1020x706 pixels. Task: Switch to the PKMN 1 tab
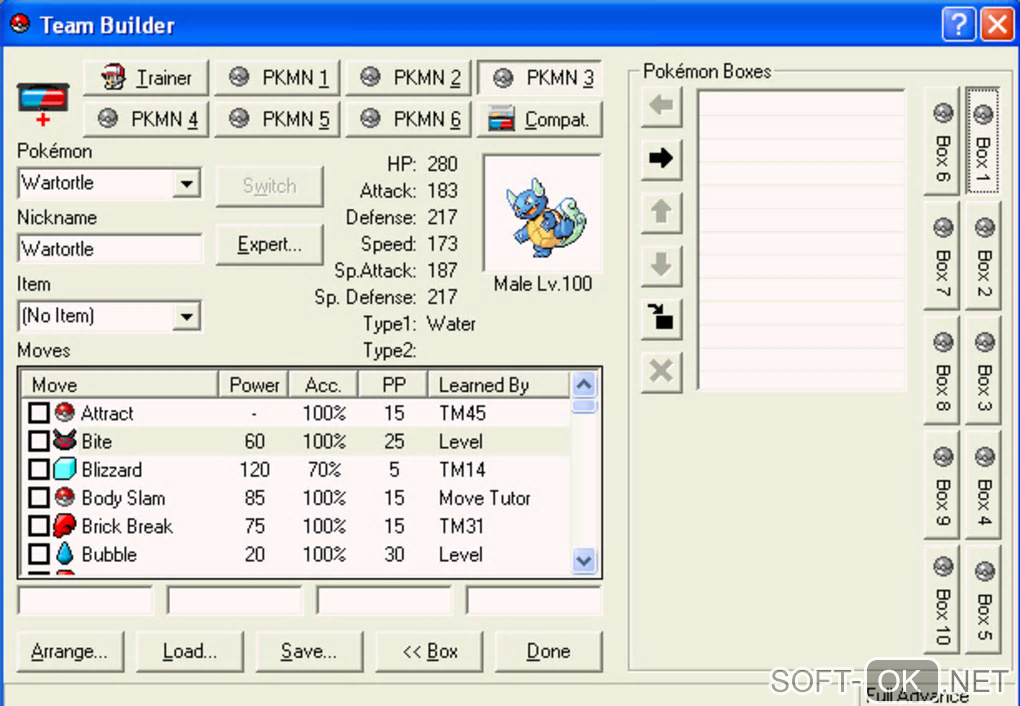(277, 78)
